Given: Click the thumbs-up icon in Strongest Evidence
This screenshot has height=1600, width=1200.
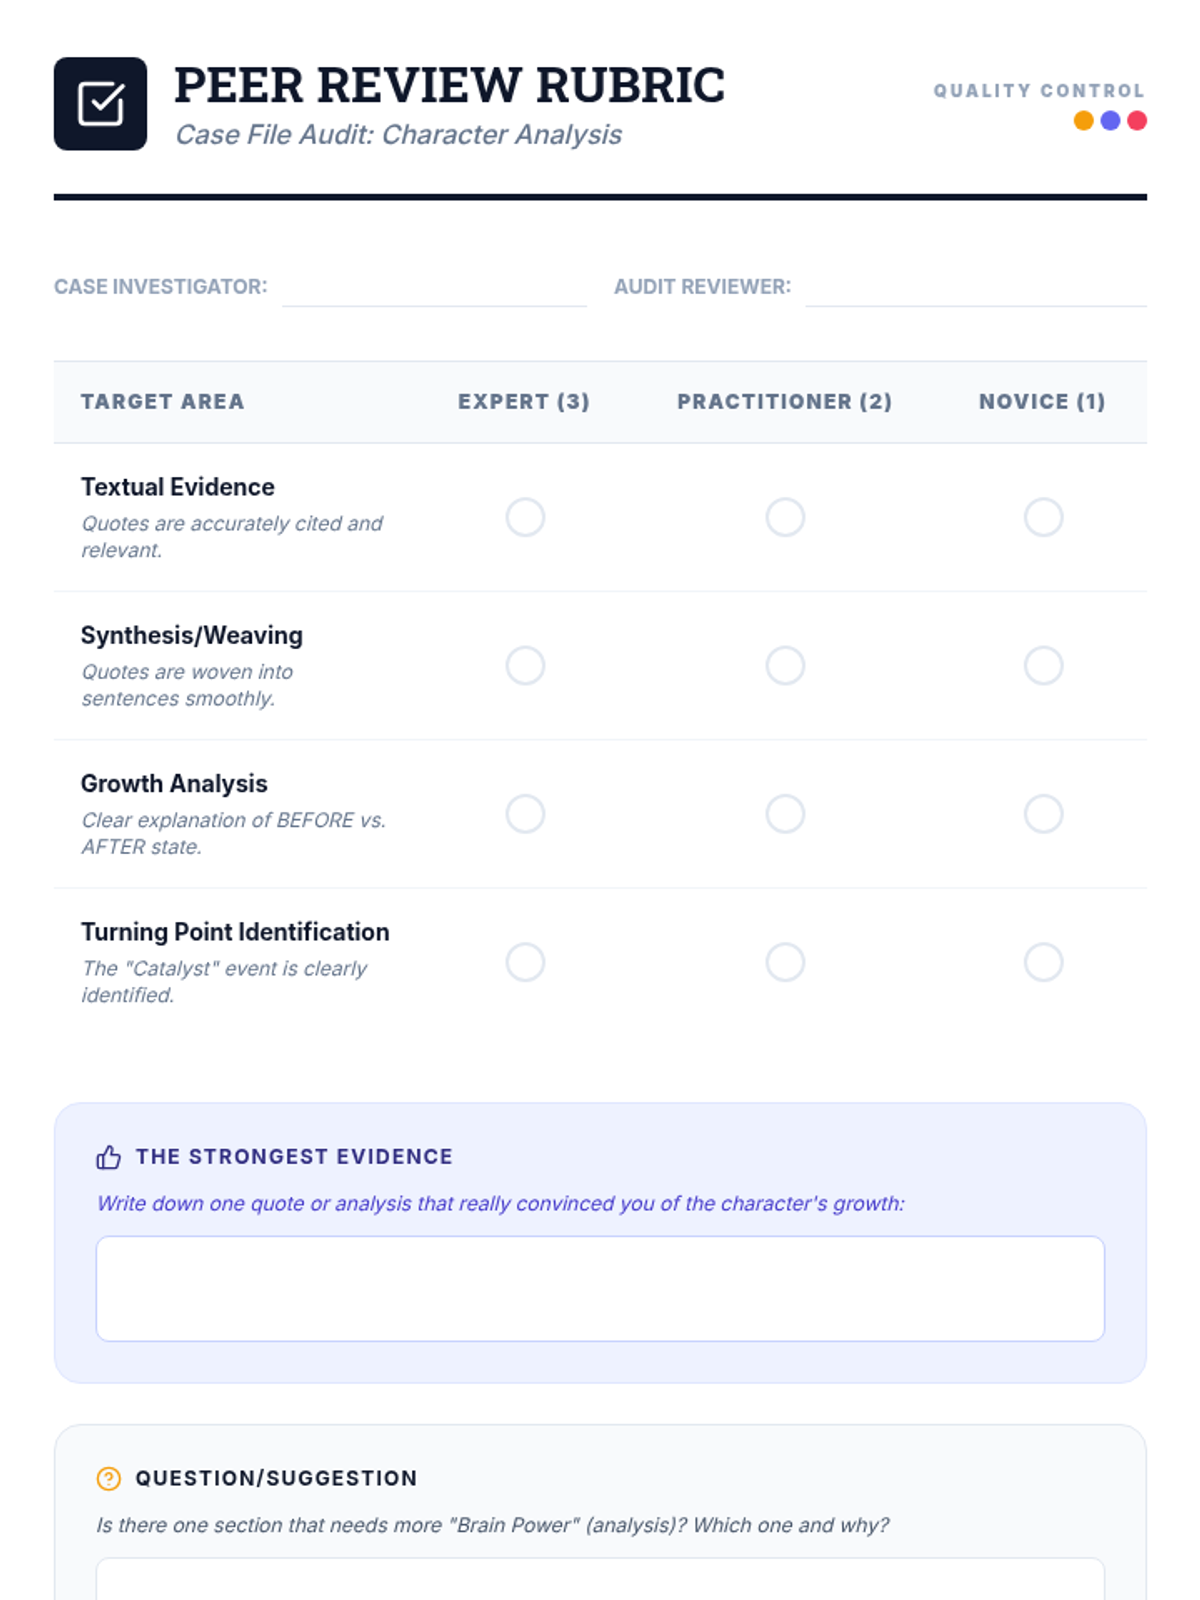Looking at the screenshot, I should tap(108, 1157).
